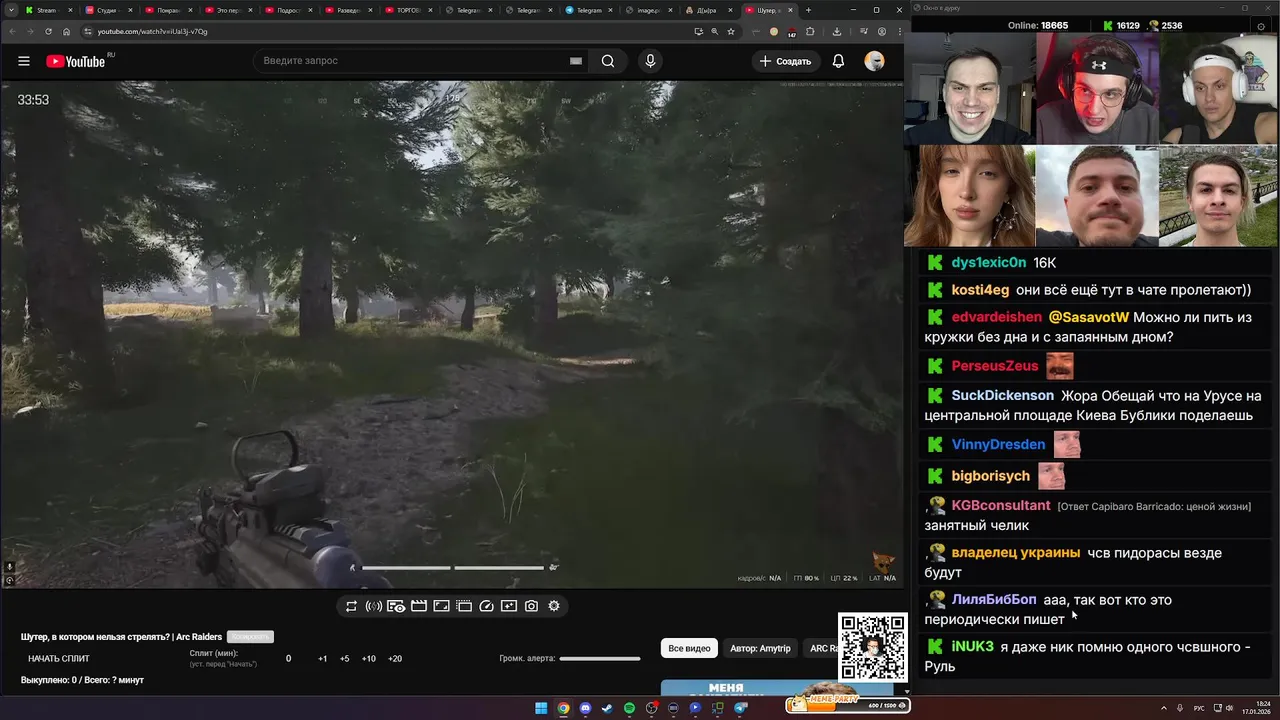Image resolution: width=1280 pixels, height=720 pixels.
Task: Open Steam from the taskbar
Action: pos(607,708)
